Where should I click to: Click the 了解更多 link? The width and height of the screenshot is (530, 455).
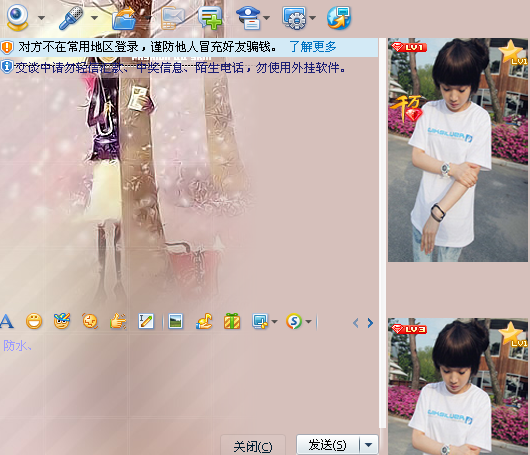coord(313,47)
